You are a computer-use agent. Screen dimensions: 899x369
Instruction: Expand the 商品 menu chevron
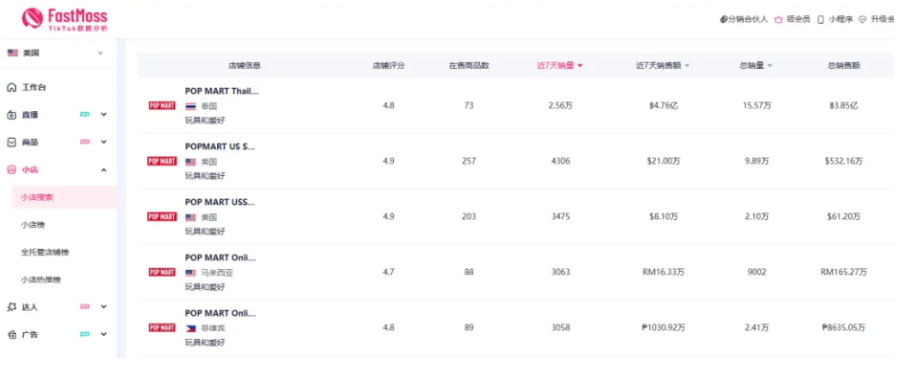pyautogui.click(x=104, y=142)
